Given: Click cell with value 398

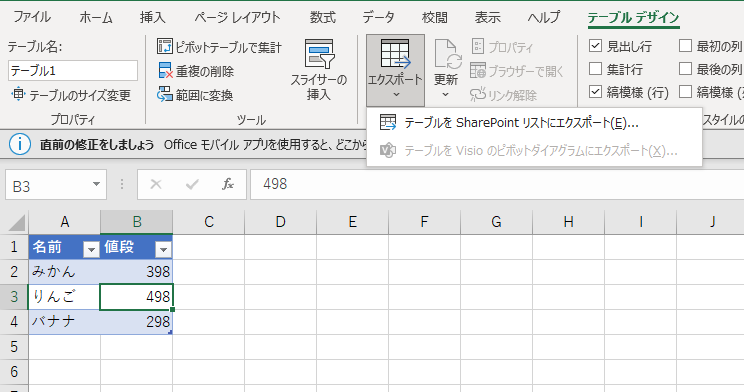Looking at the screenshot, I should point(137,272).
